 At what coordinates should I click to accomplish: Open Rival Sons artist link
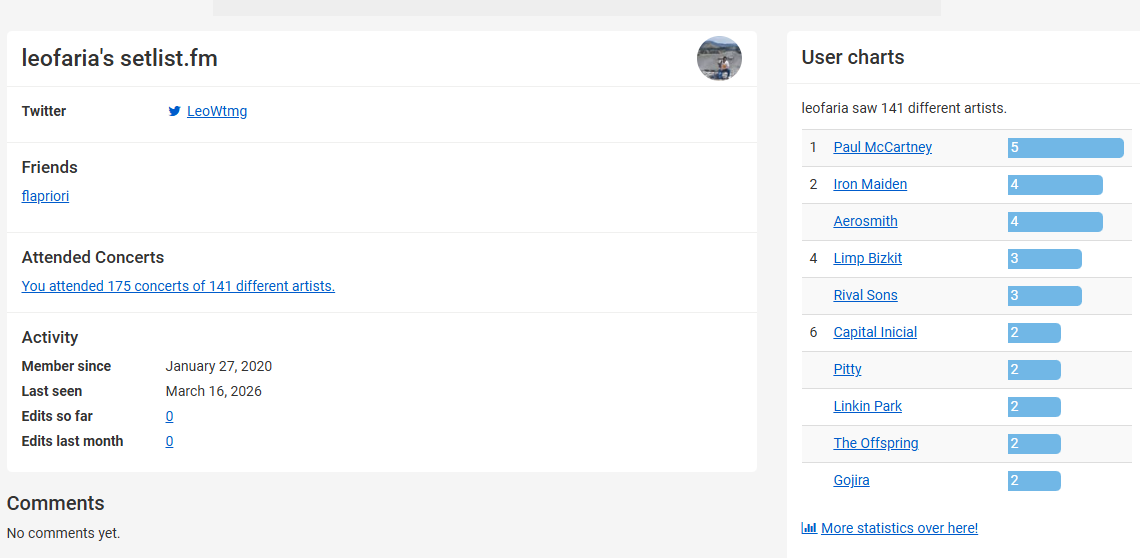865,295
